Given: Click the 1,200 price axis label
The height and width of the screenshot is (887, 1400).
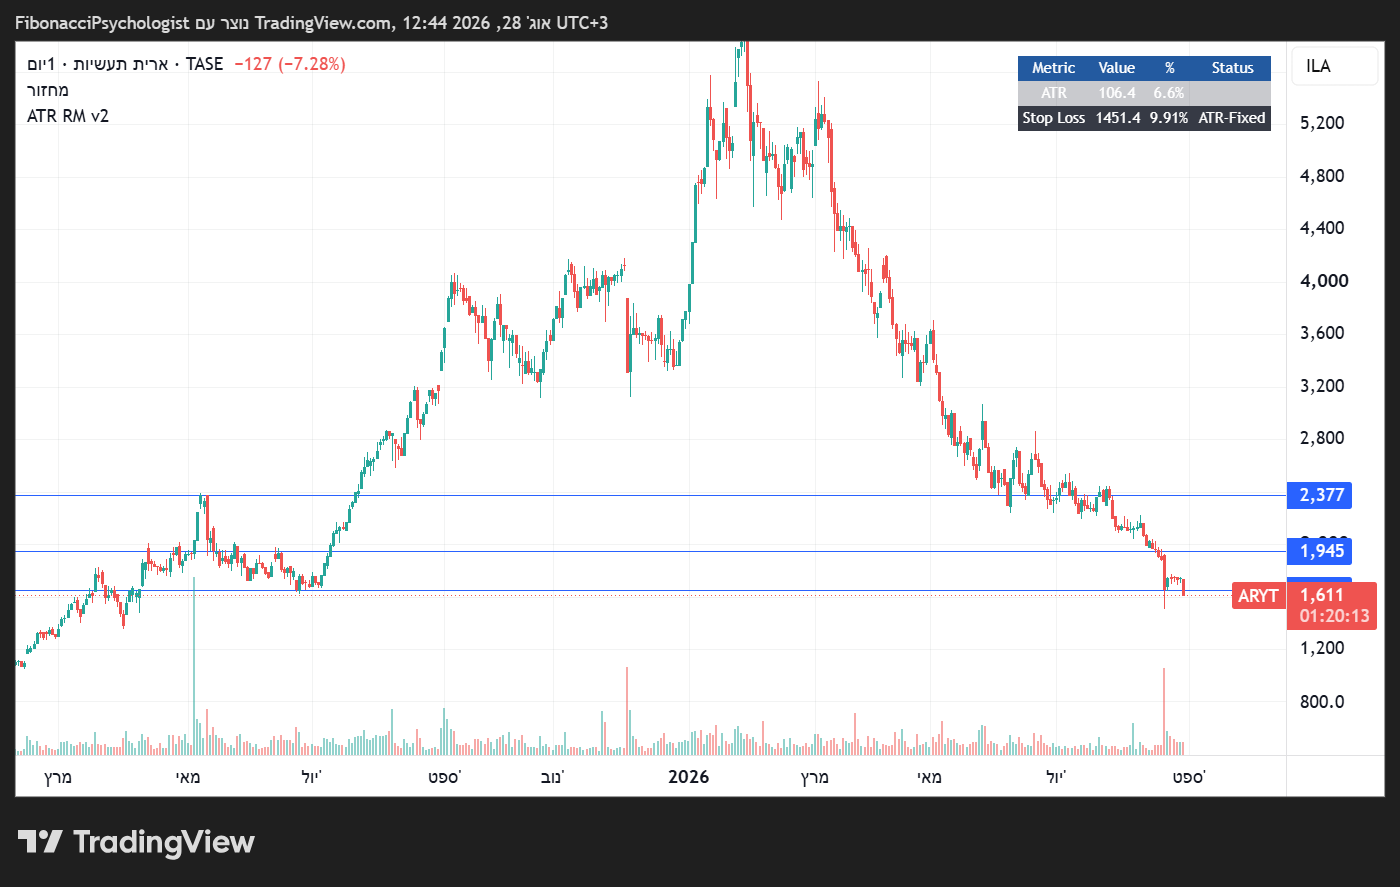Looking at the screenshot, I should click(x=1322, y=648).
